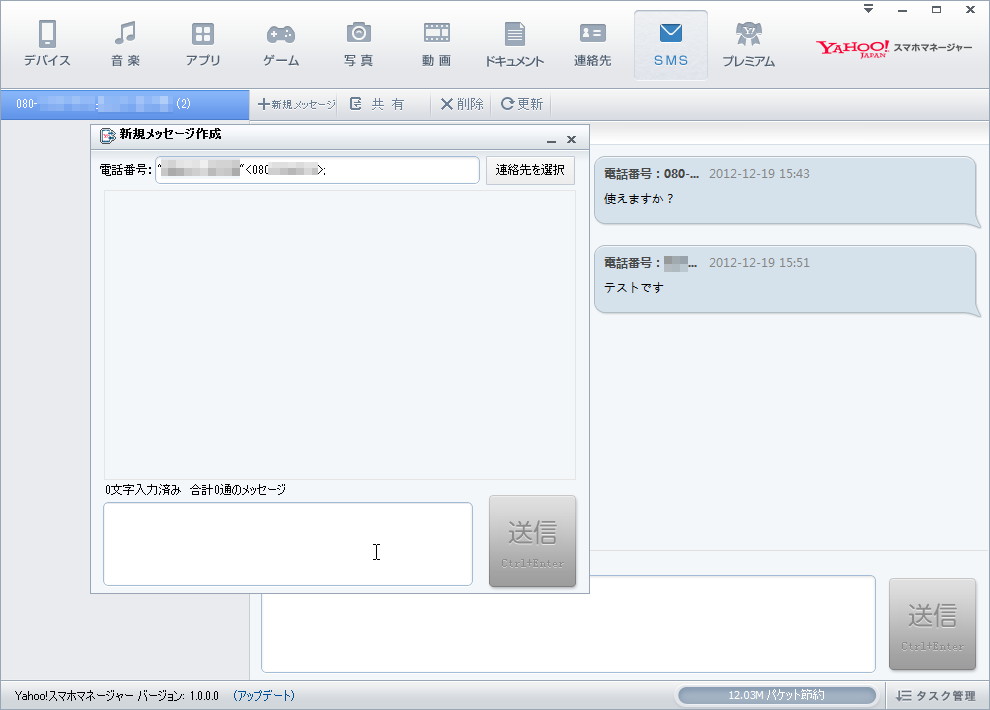Click 送信 in the 新規メッセージ作成 dialog

(532, 541)
